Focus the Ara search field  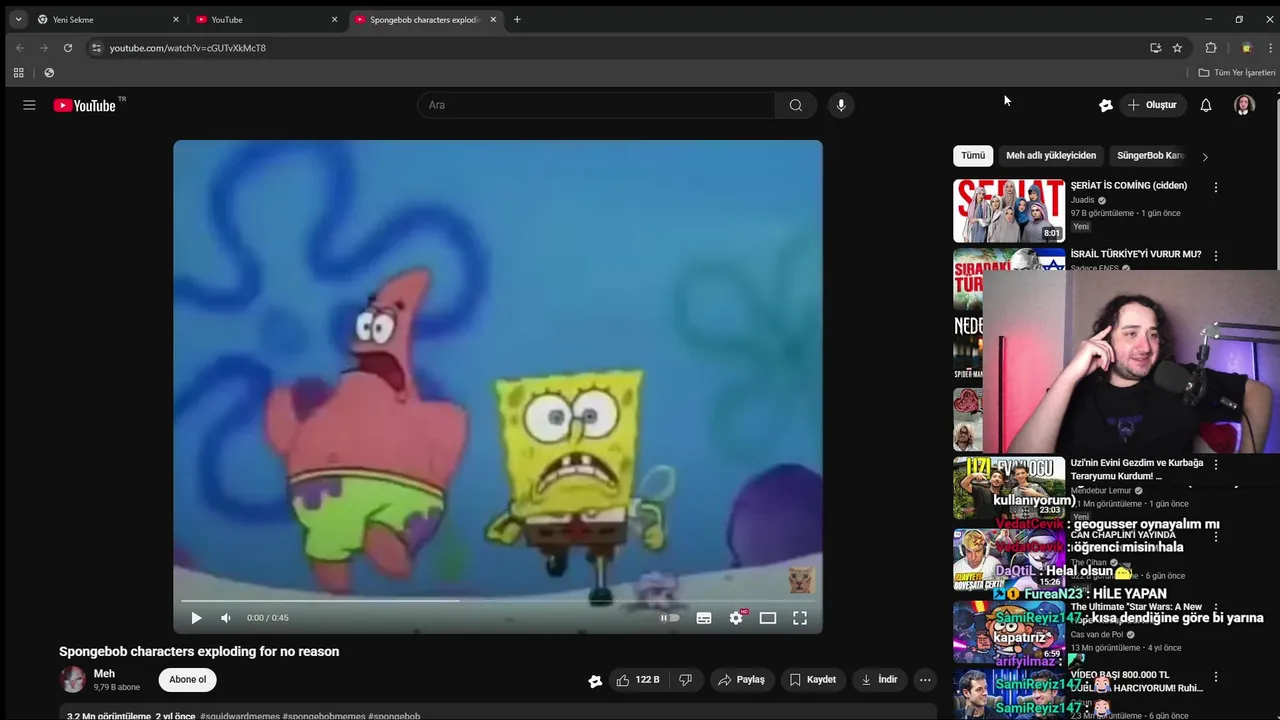coord(596,105)
